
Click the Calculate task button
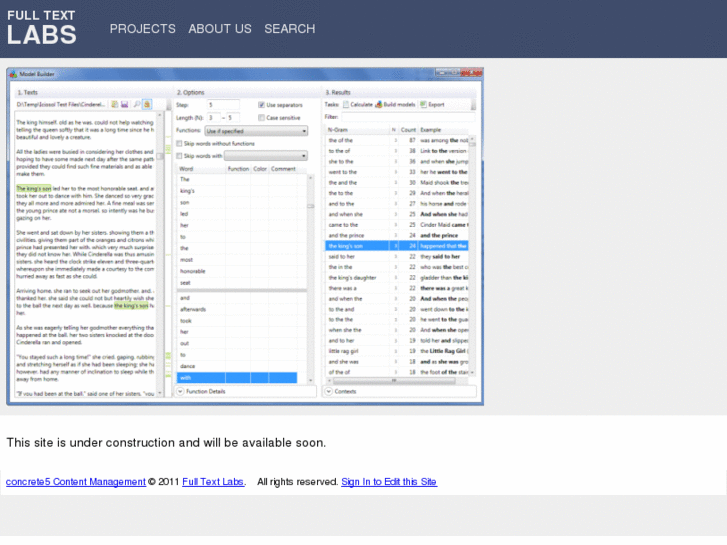pyautogui.click(x=357, y=104)
